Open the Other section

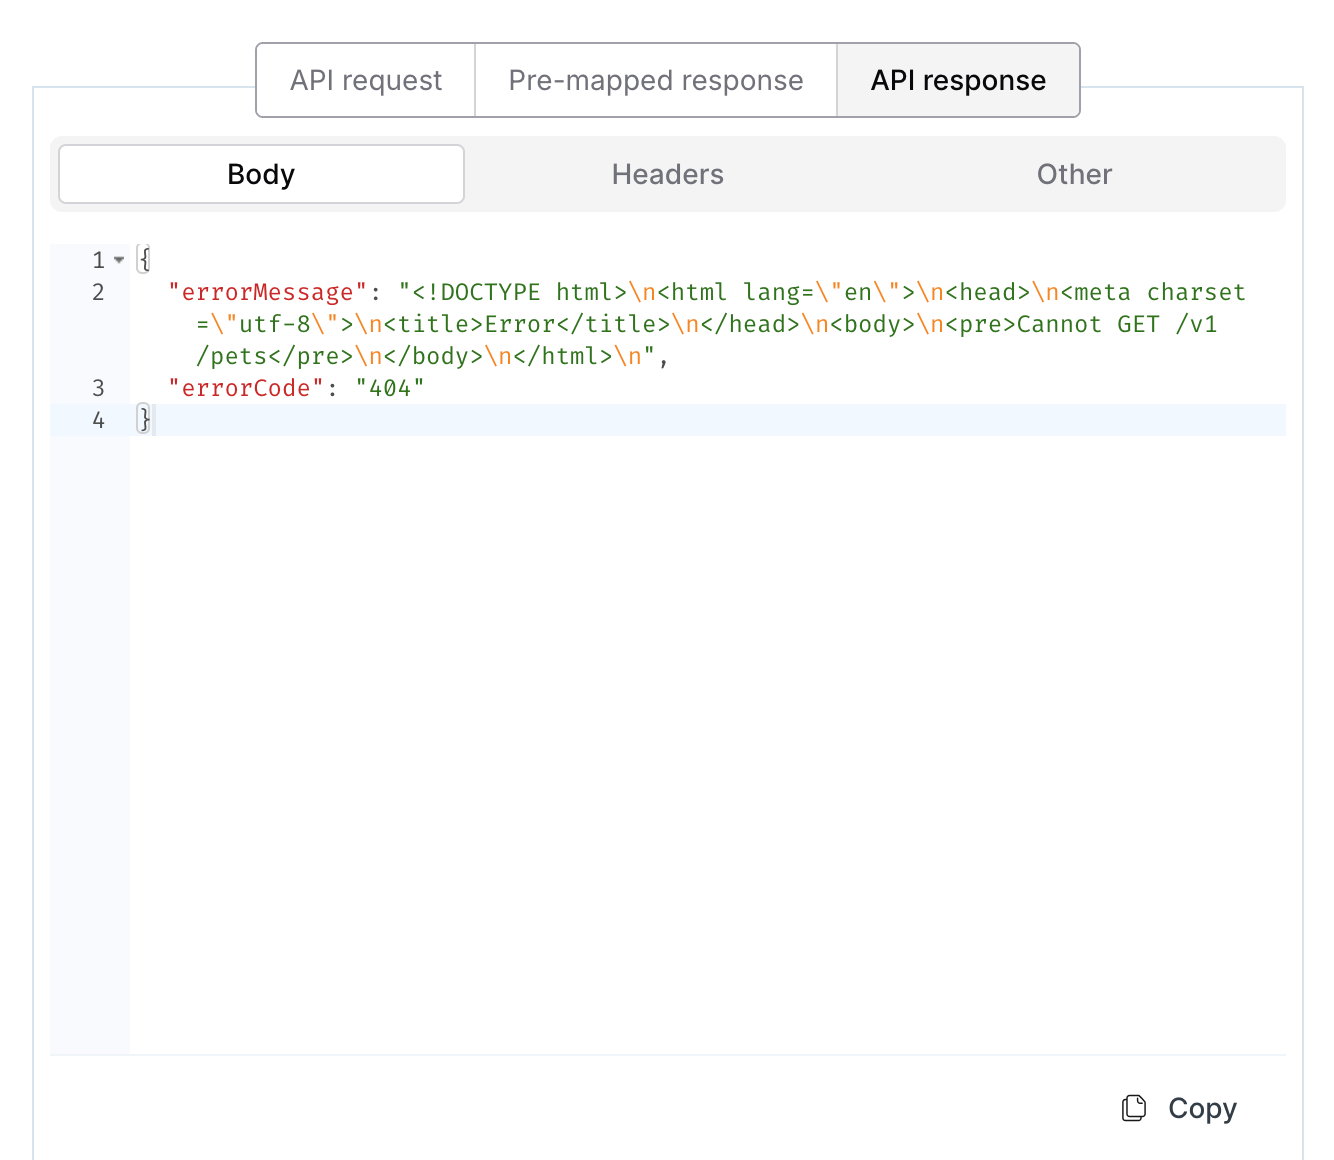pos(1074,174)
